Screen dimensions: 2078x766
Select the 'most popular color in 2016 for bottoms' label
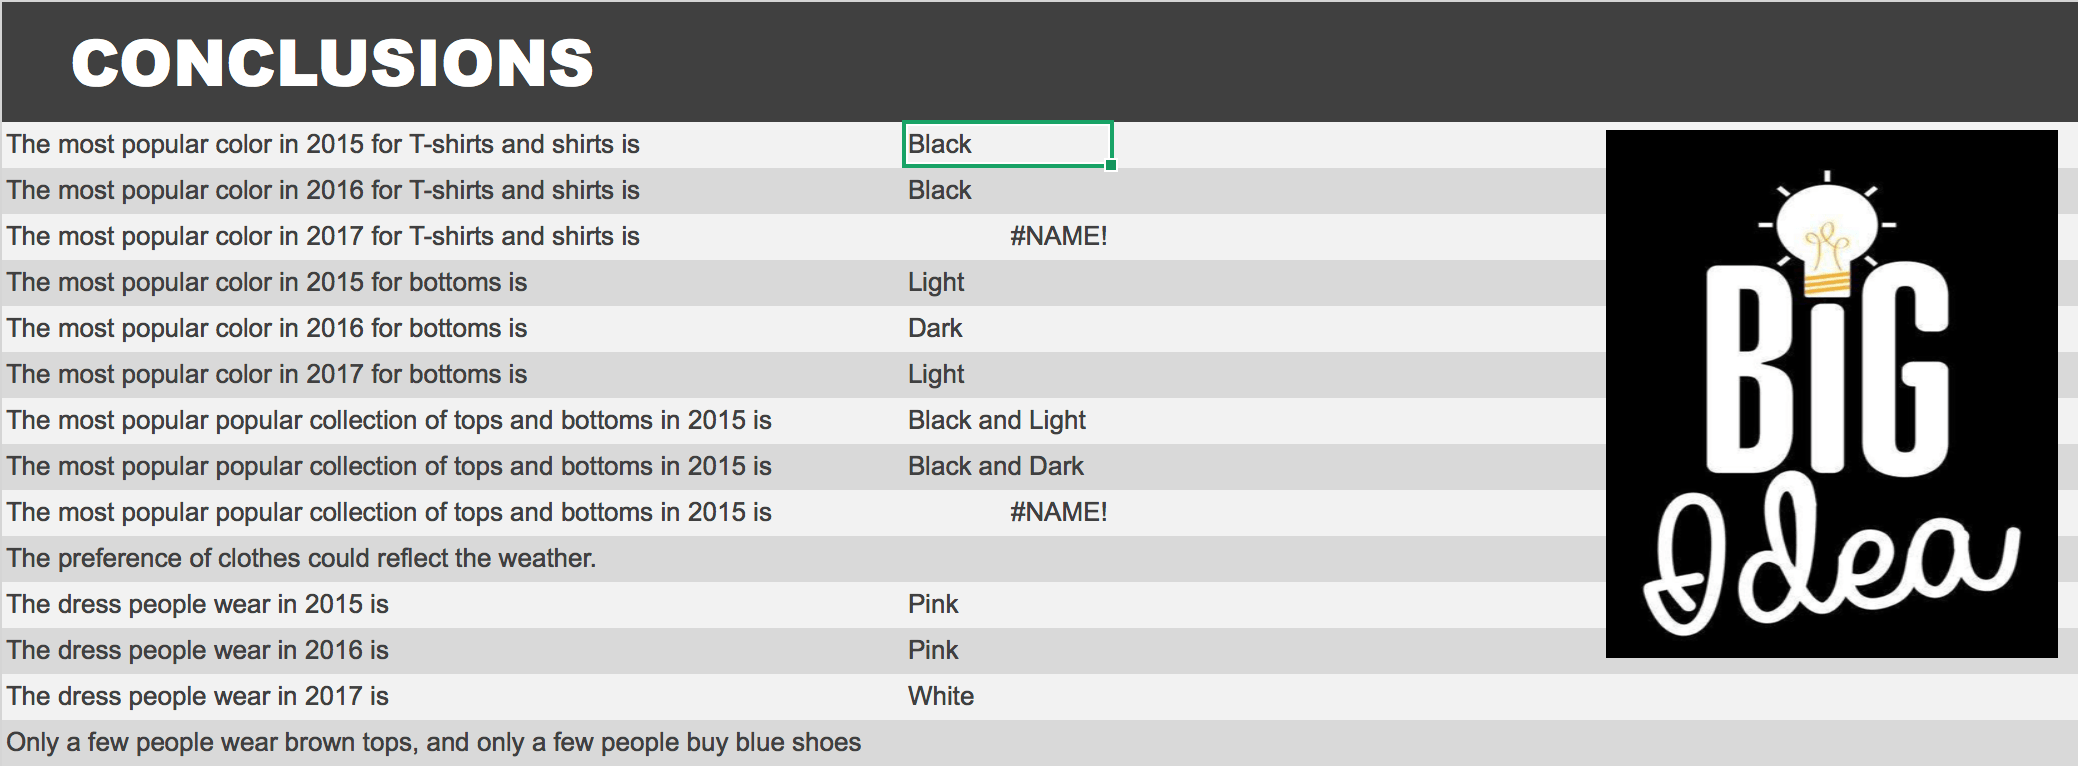(266, 328)
